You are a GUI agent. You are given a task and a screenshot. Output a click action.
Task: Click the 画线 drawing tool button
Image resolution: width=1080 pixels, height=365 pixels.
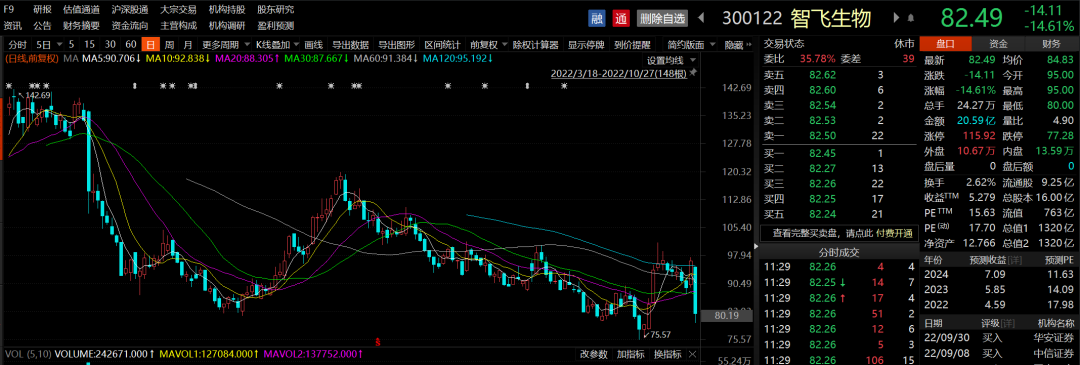point(313,45)
